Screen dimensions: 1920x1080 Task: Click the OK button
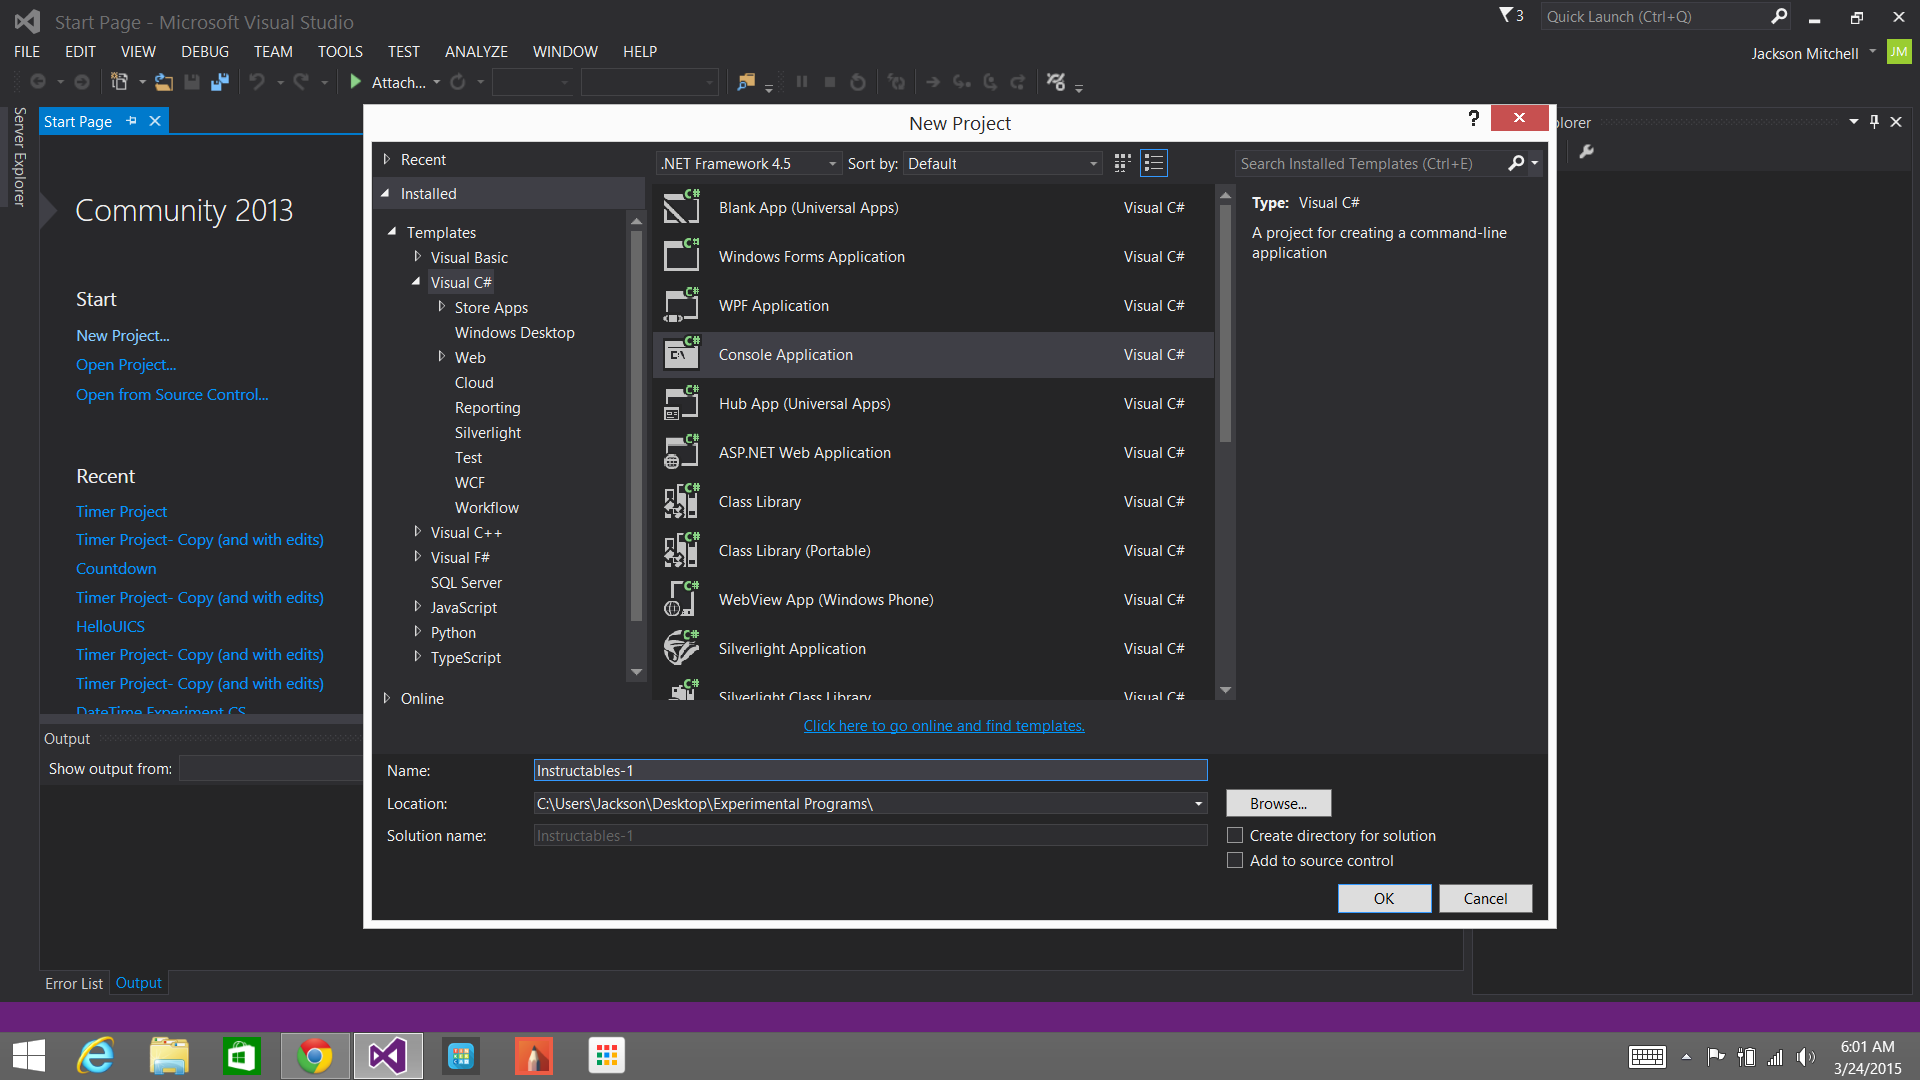(x=1383, y=898)
